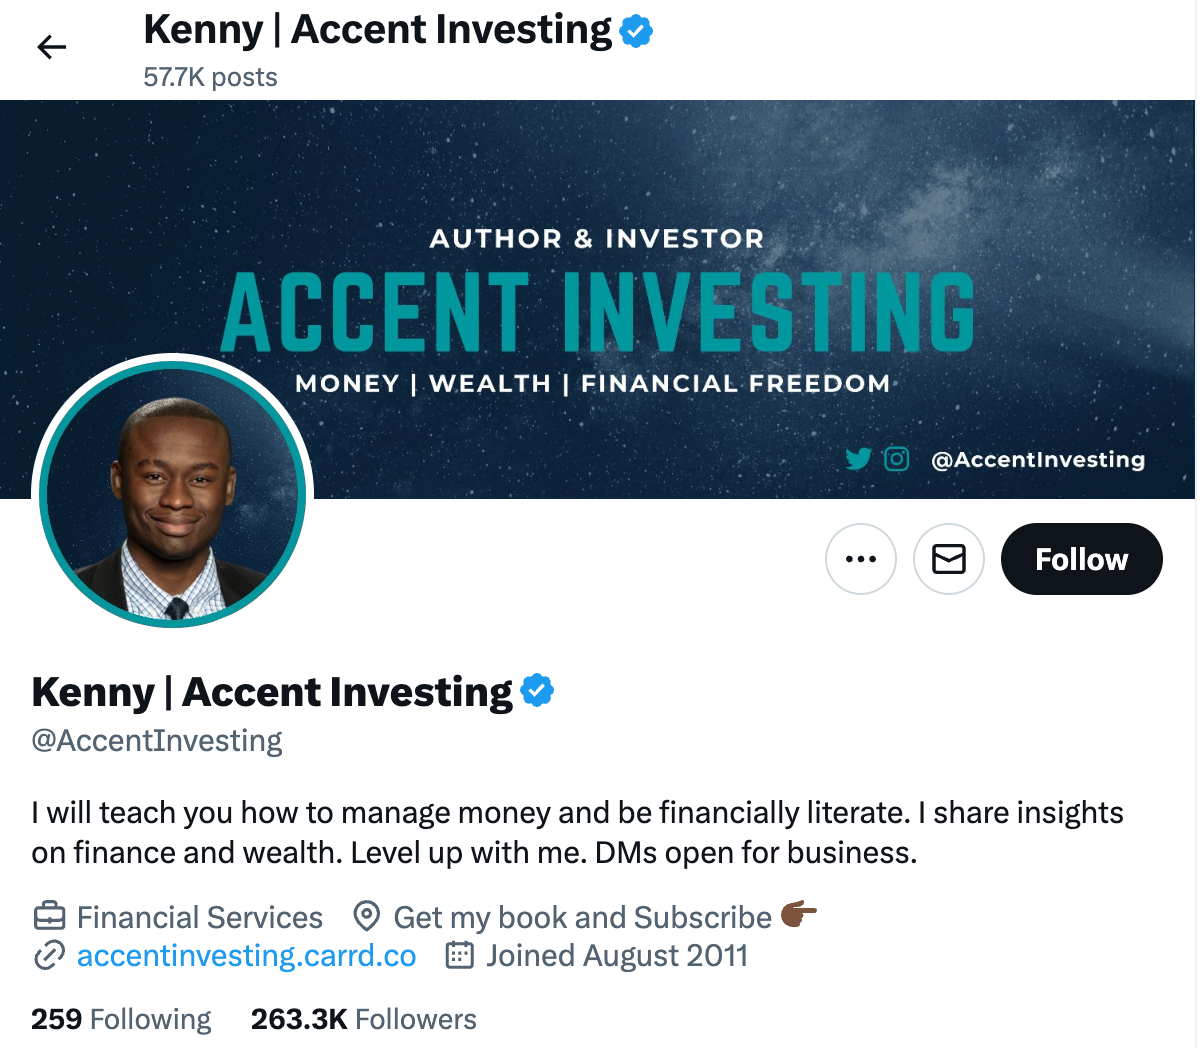Click the @AccentInvesting handle text
This screenshot has height=1048, width=1200.
coord(157,740)
